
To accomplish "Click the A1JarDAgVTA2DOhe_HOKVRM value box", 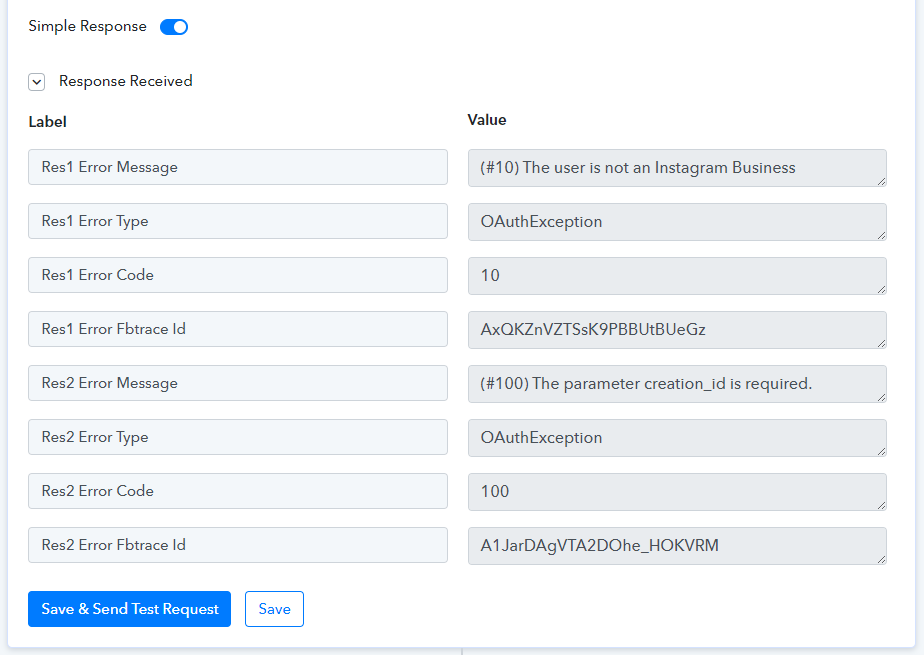I will [677, 546].
